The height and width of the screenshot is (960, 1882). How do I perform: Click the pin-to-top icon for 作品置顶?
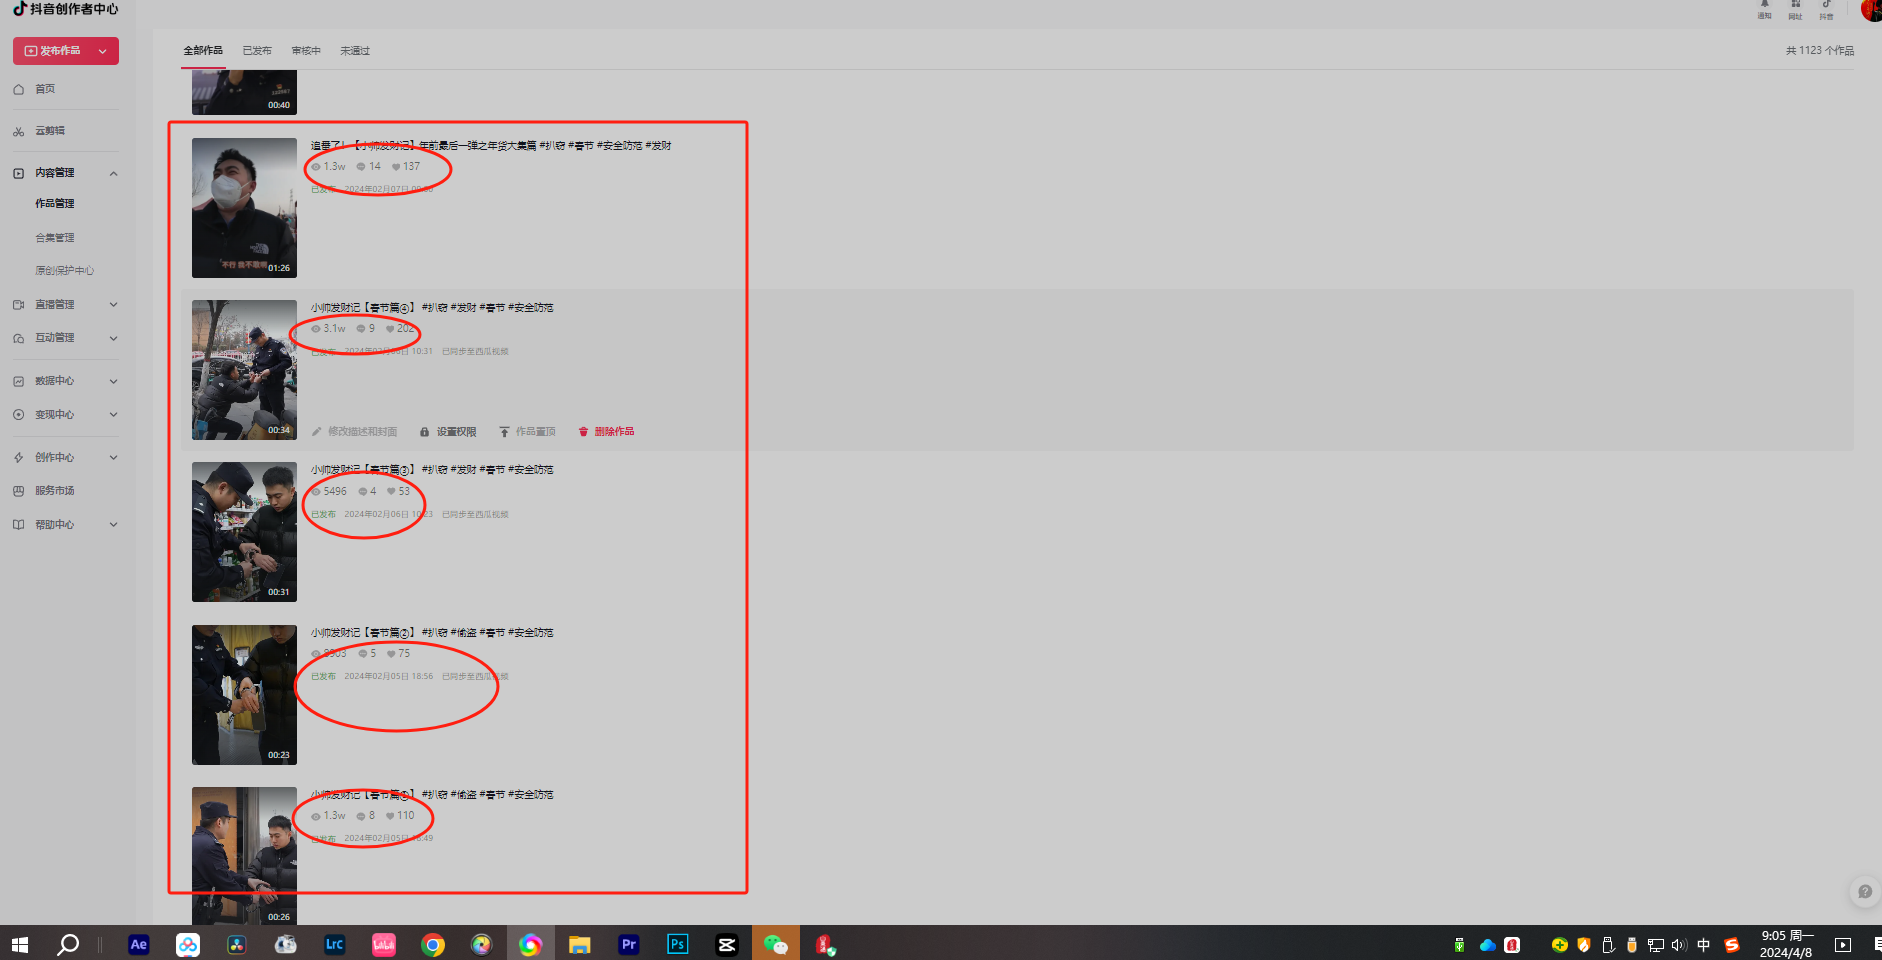505,432
